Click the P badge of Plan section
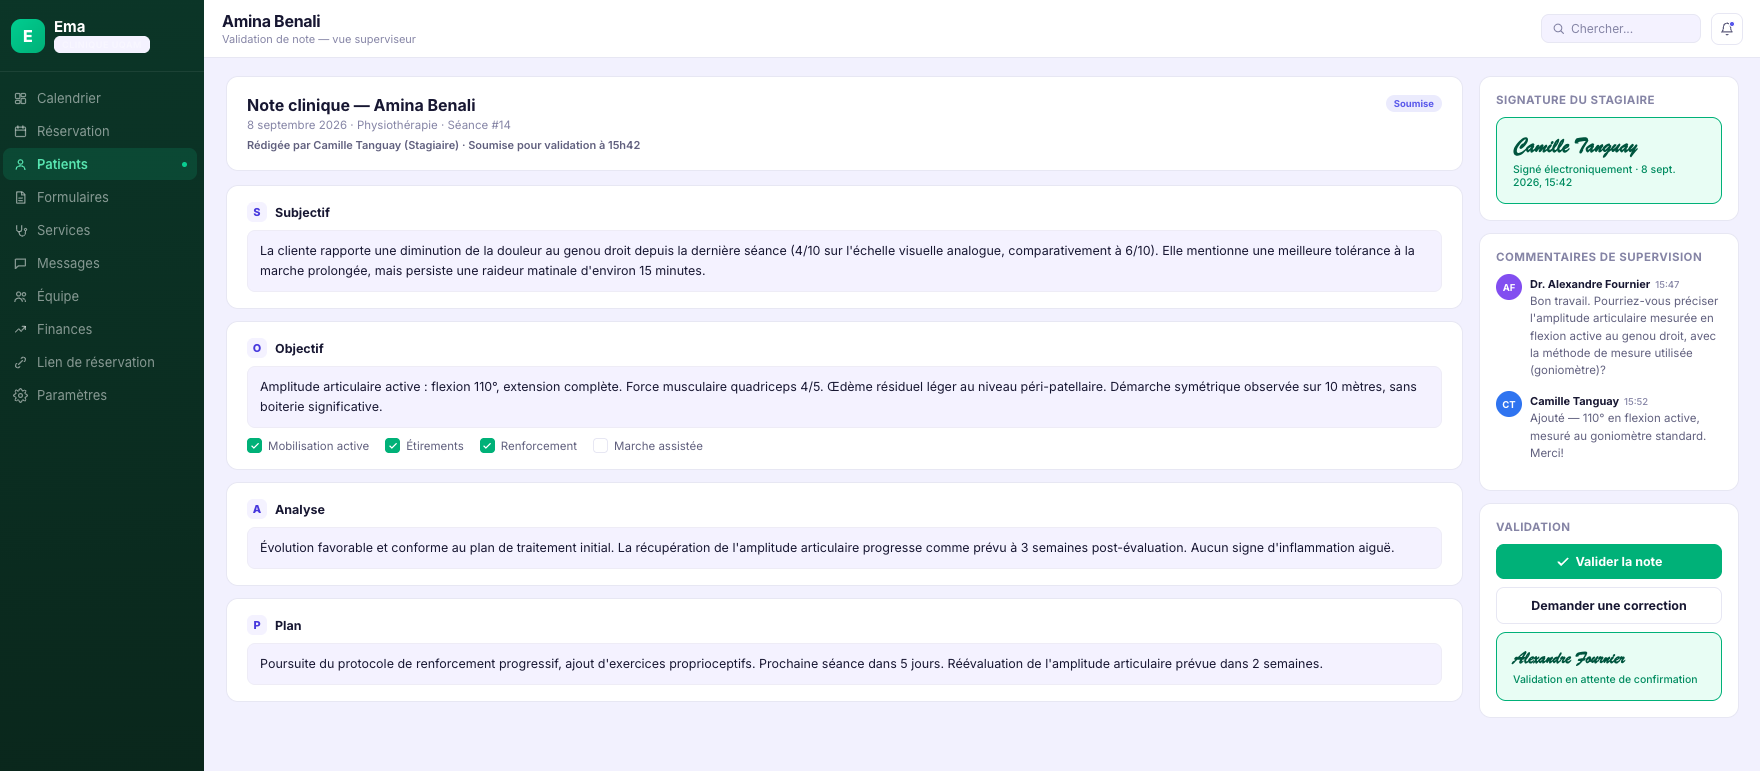1760x771 pixels. [257, 625]
